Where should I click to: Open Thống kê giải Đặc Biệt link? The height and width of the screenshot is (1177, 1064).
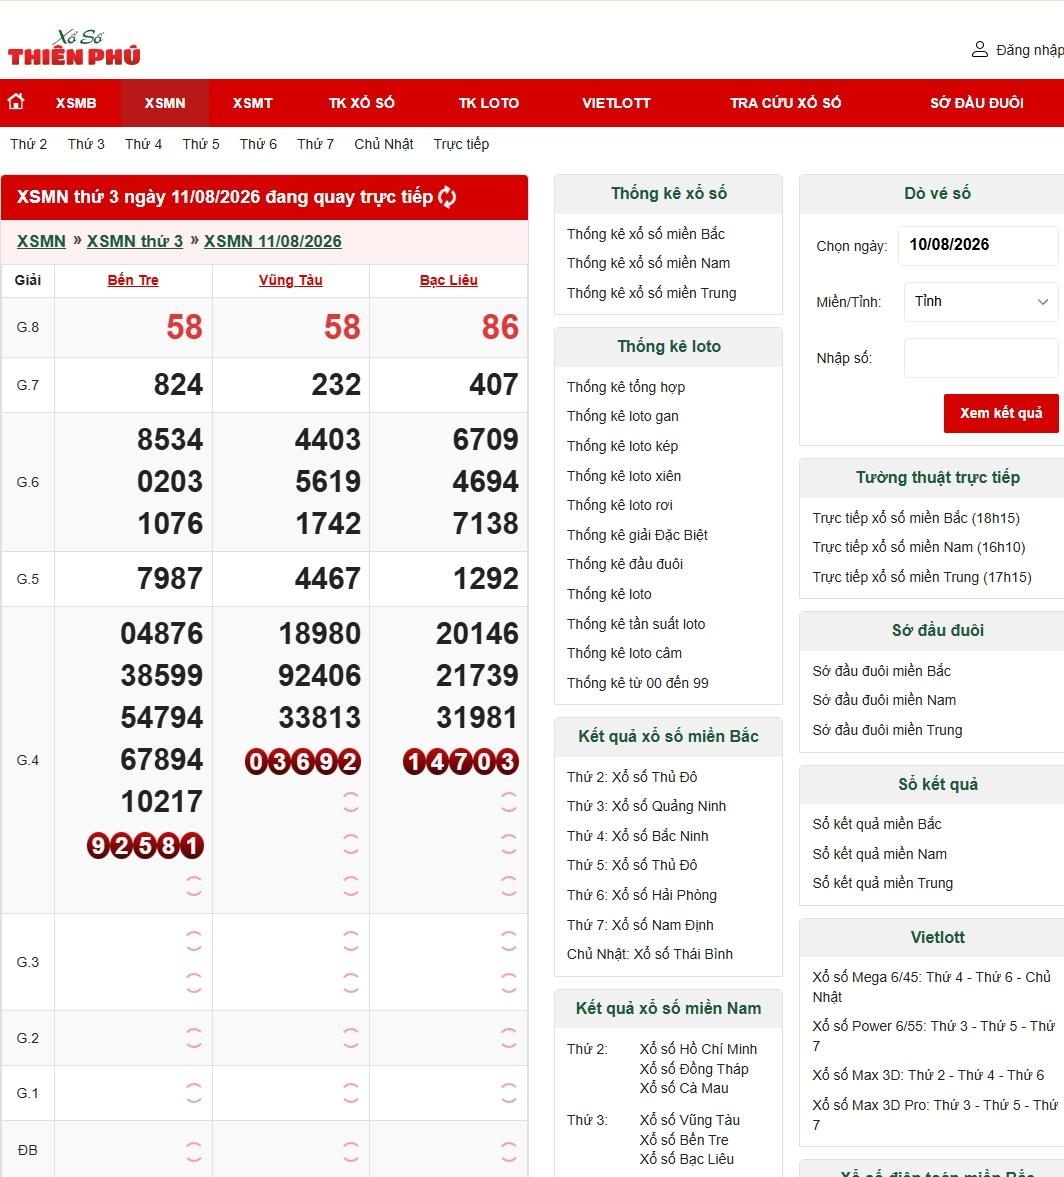coord(637,535)
